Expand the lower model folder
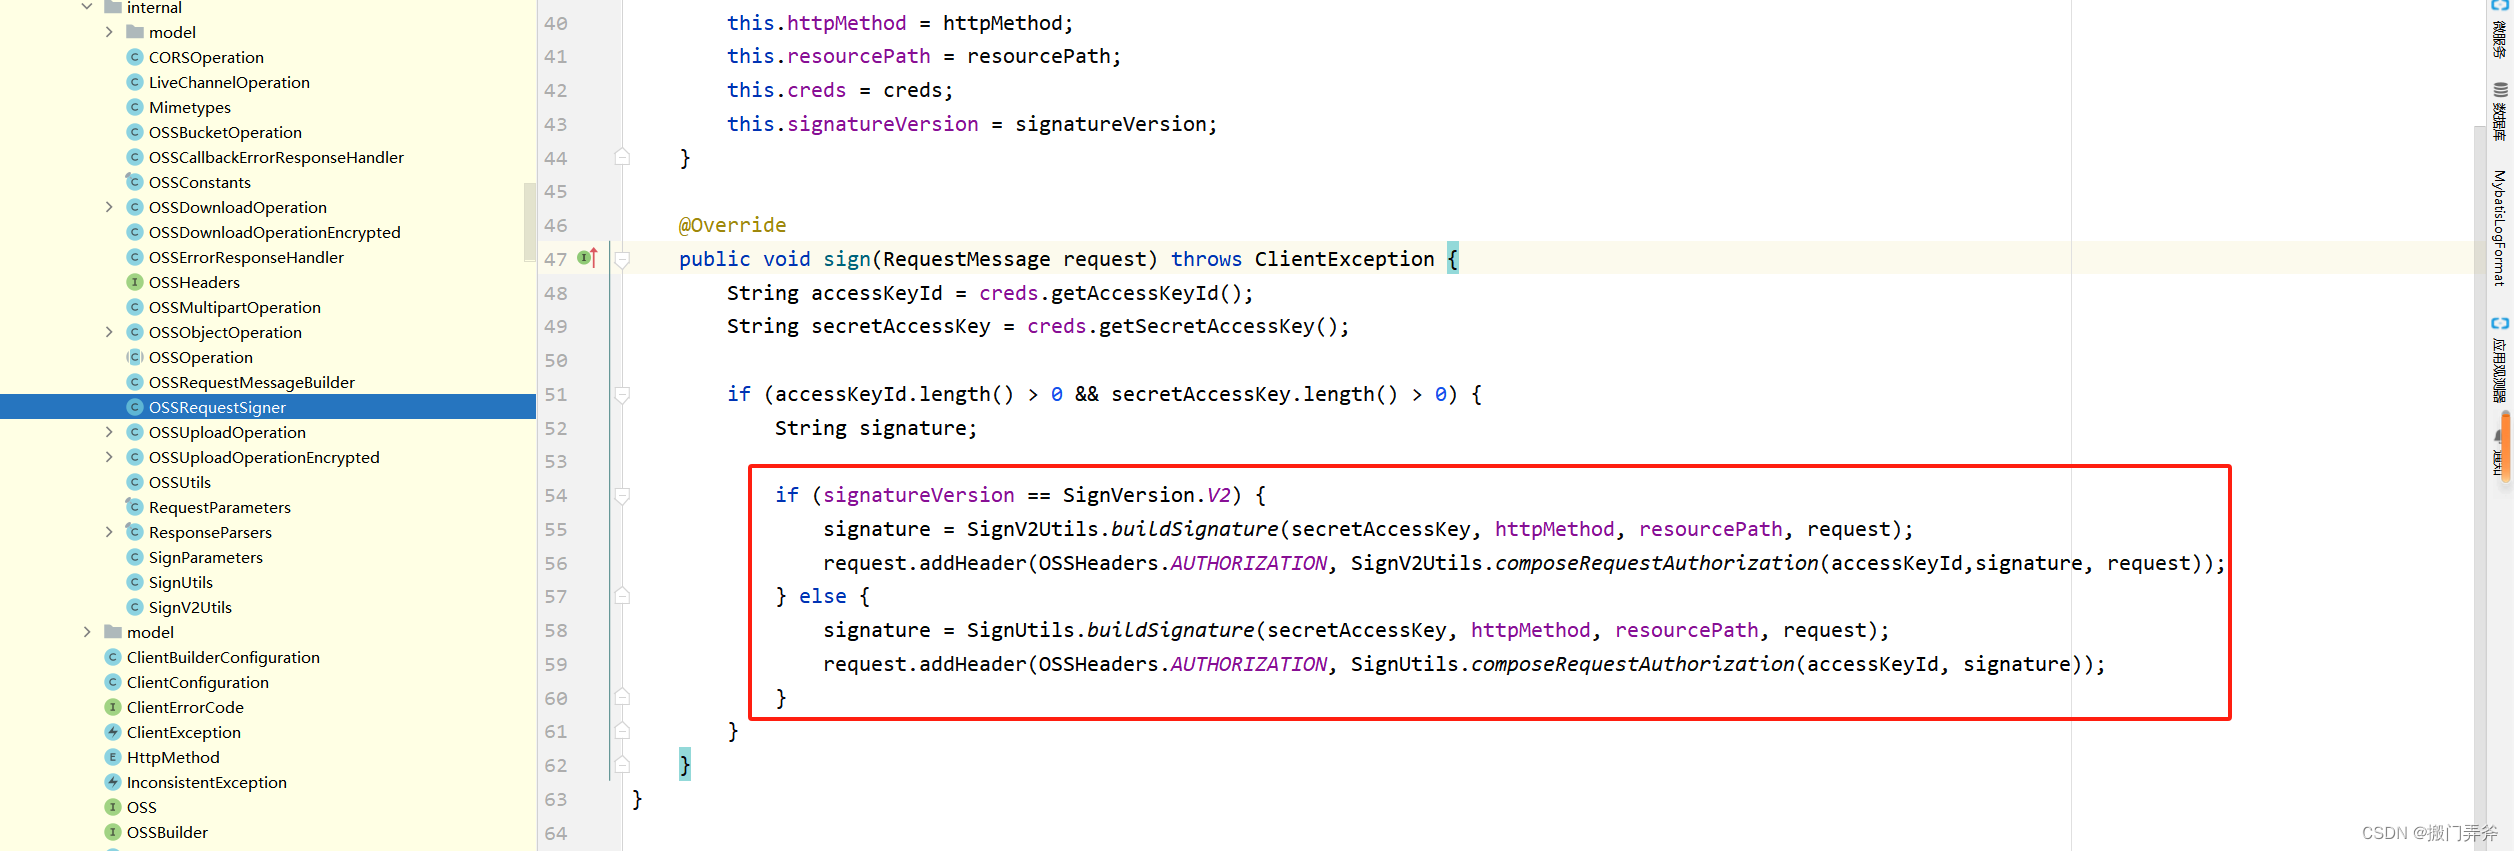 point(87,632)
